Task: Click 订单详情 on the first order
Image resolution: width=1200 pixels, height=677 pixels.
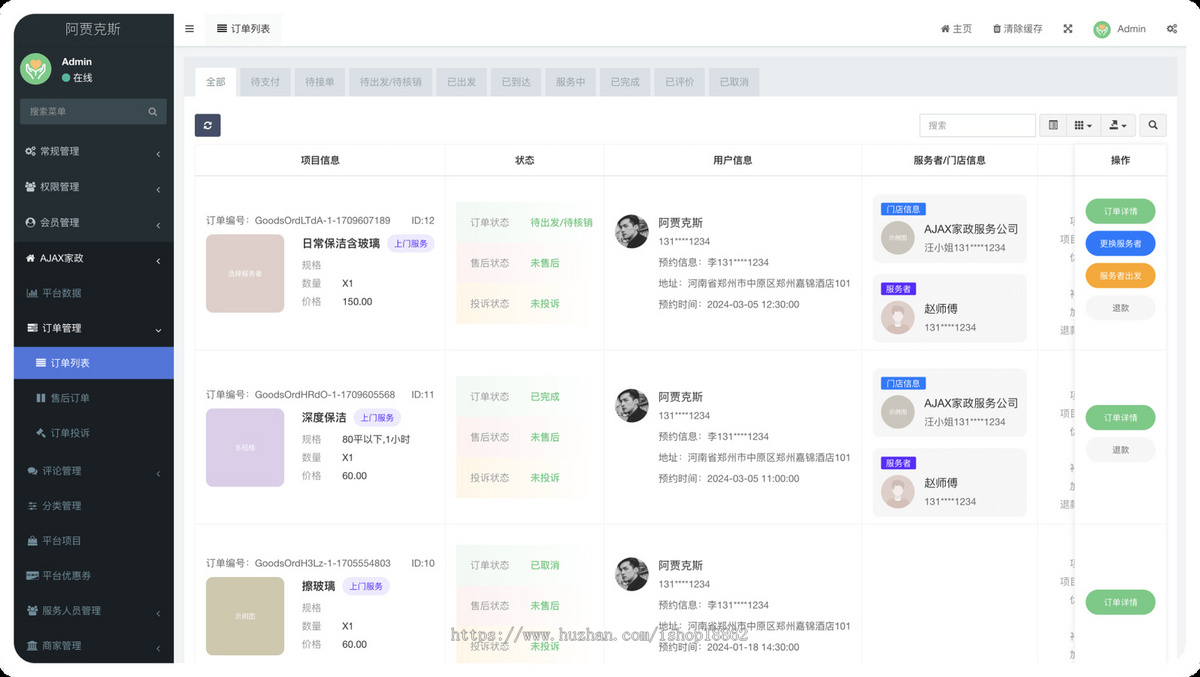Action: click(x=1119, y=212)
